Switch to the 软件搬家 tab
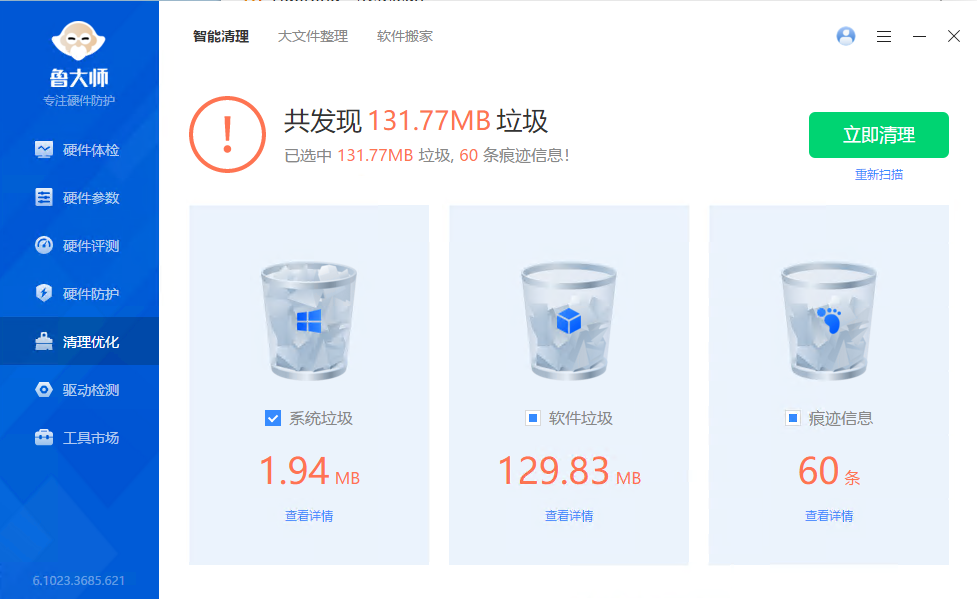Screen dimensions: 977x599 pos(405,36)
